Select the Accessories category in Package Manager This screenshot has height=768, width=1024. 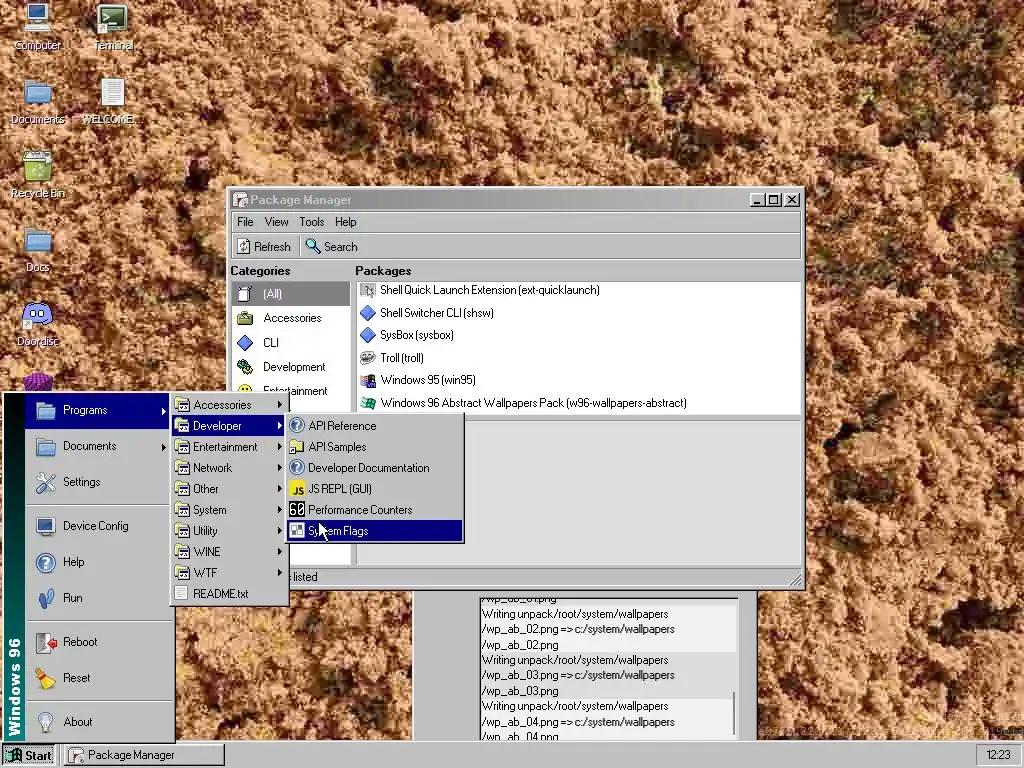291,318
